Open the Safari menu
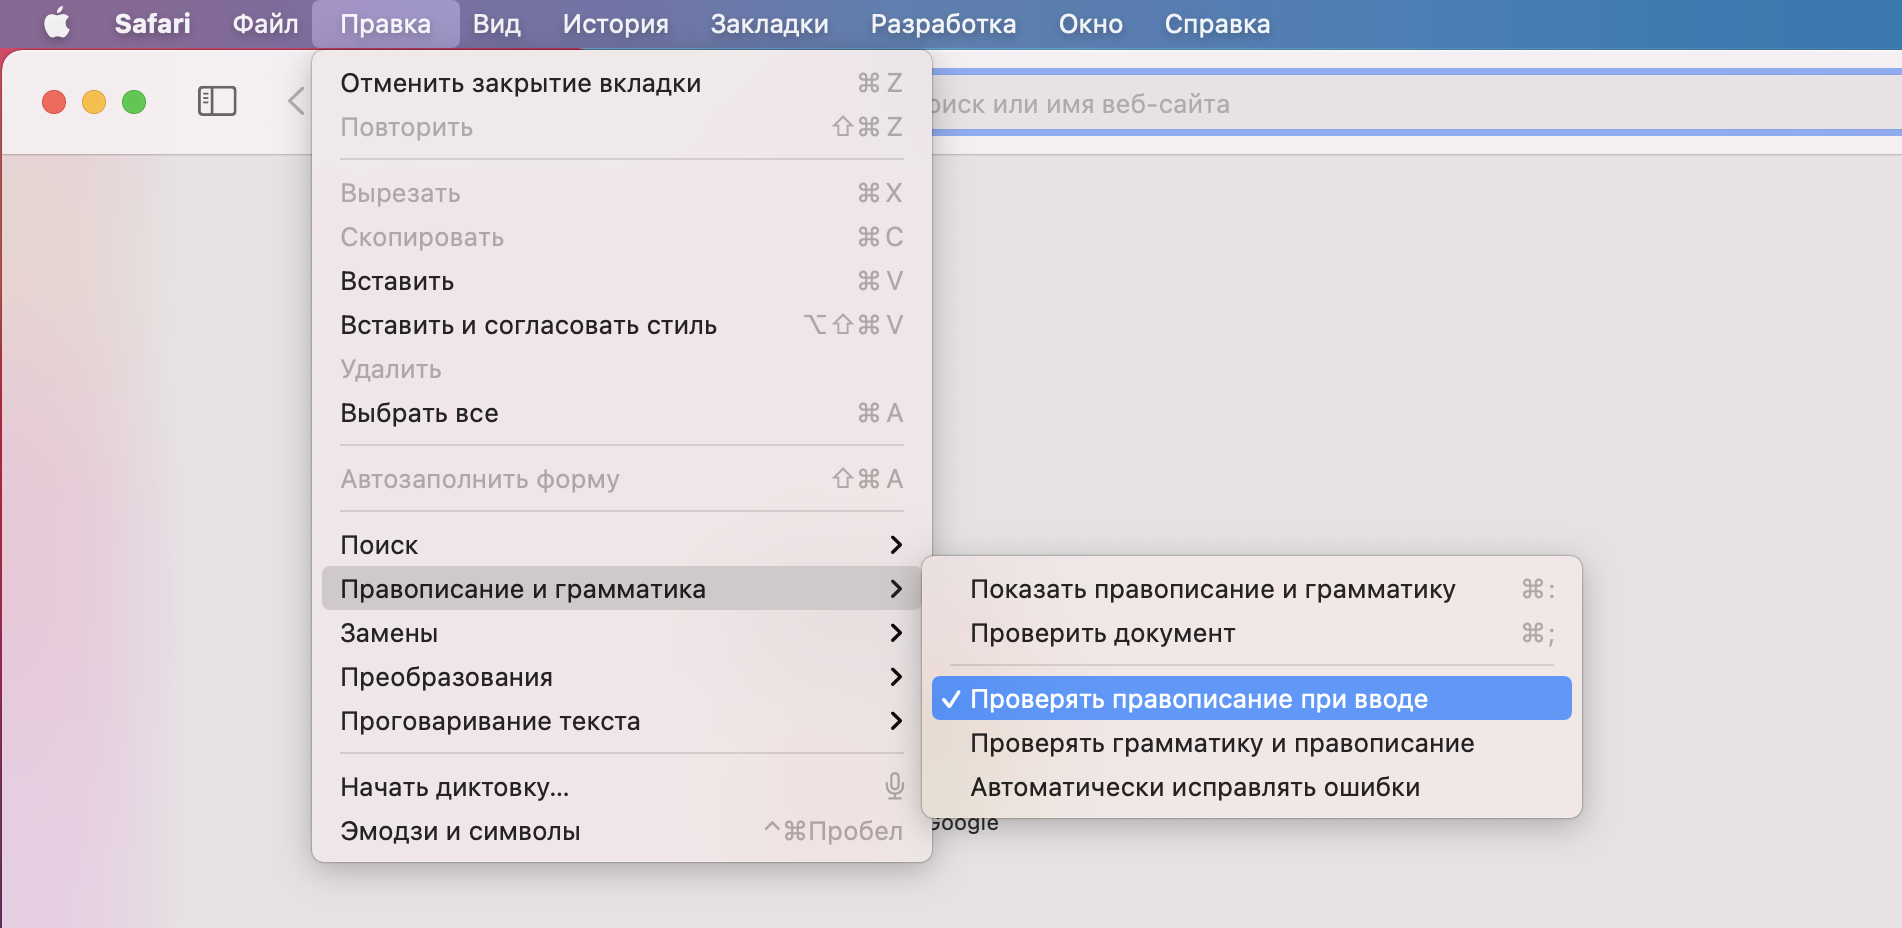 click(152, 23)
